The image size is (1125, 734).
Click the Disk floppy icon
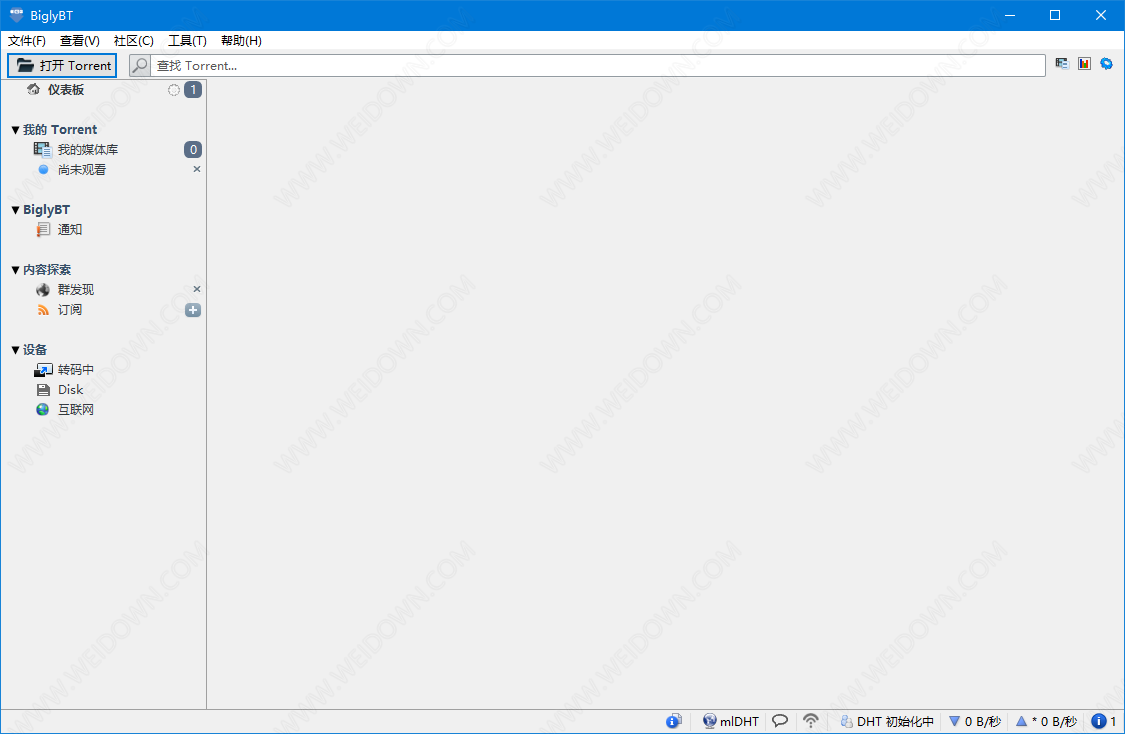coord(43,390)
